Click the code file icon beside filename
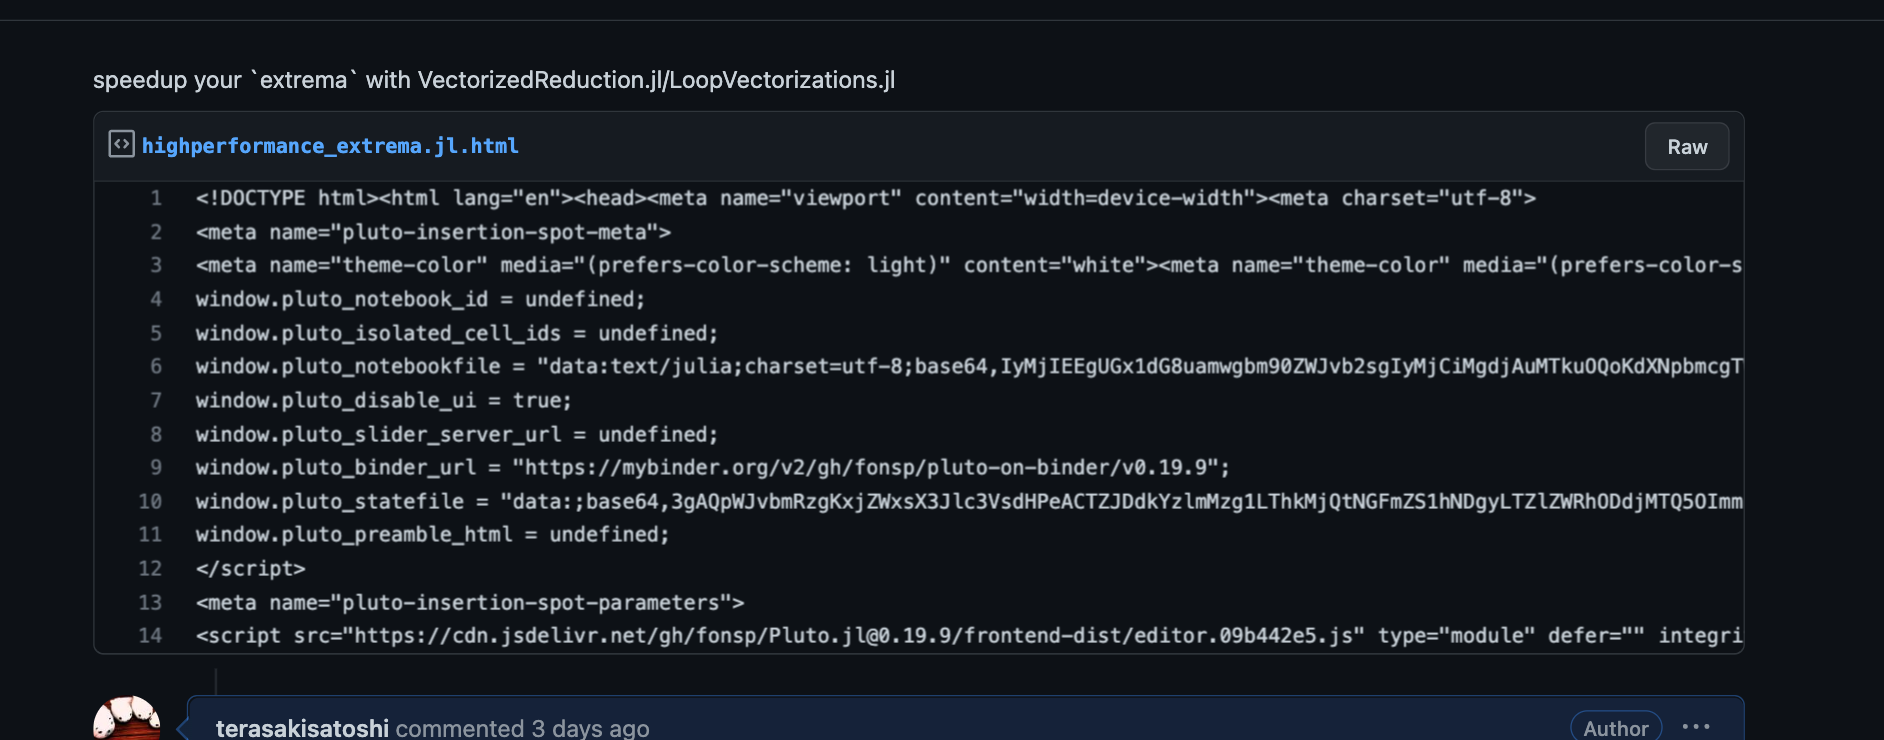The height and width of the screenshot is (740, 1884). click(x=121, y=144)
